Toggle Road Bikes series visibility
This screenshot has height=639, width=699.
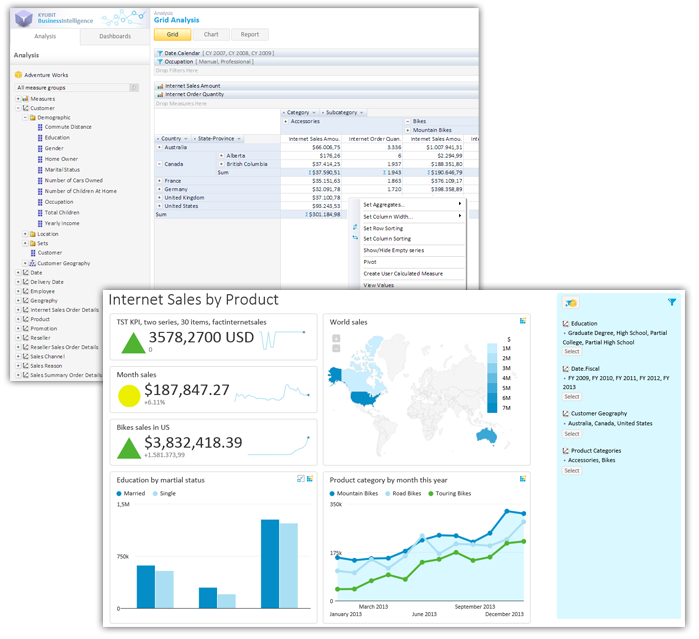pyautogui.click(x=412, y=493)
